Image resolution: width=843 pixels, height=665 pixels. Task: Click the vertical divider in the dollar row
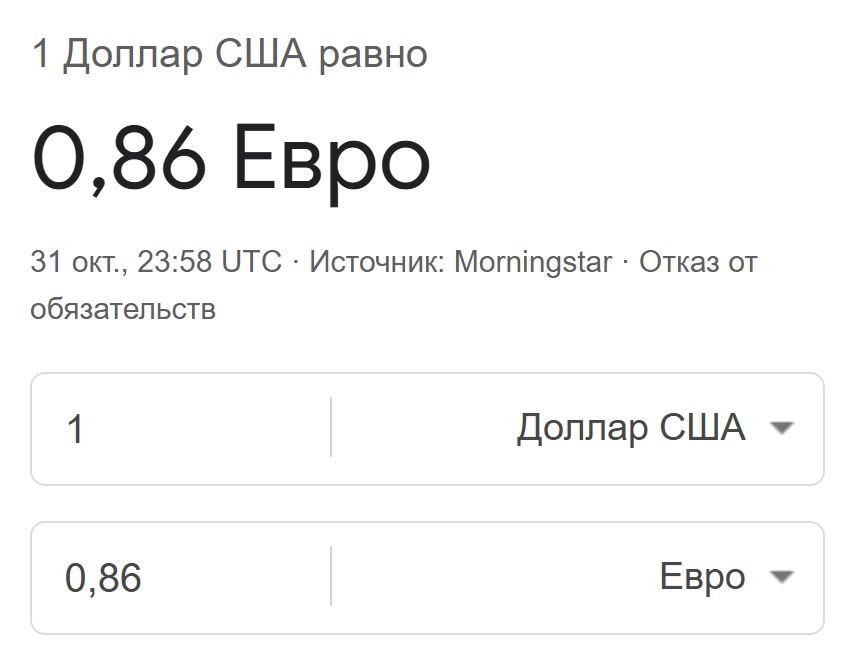pyautogui.click(x=331, y=428)
